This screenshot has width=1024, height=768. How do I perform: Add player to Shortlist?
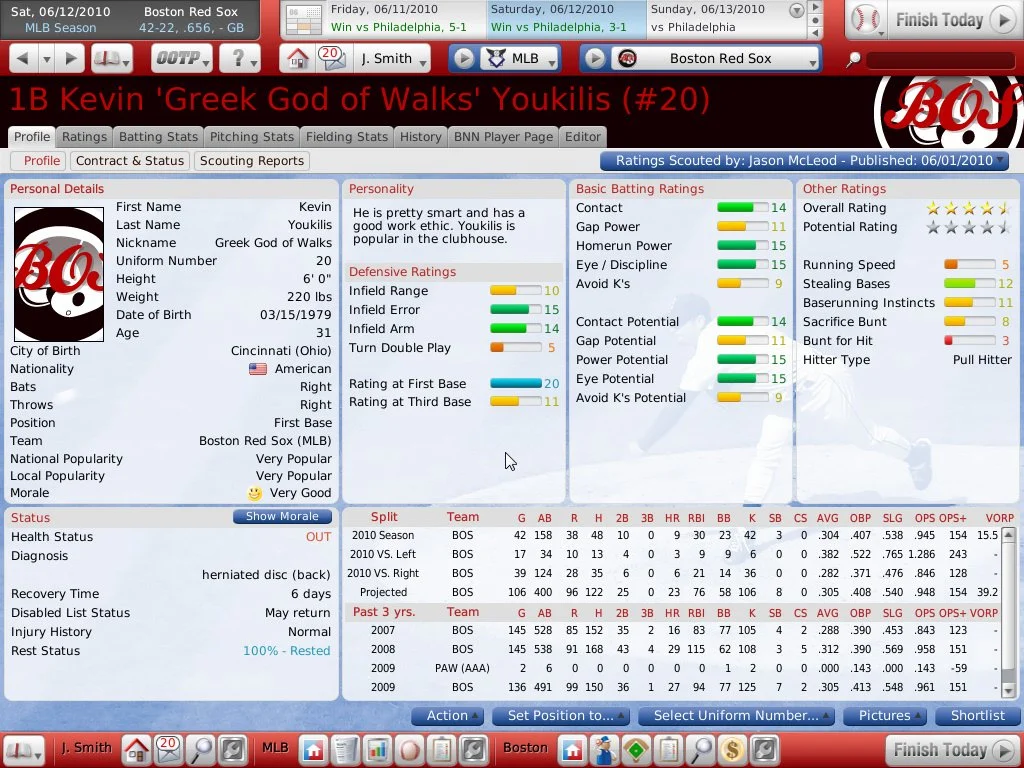977,716
